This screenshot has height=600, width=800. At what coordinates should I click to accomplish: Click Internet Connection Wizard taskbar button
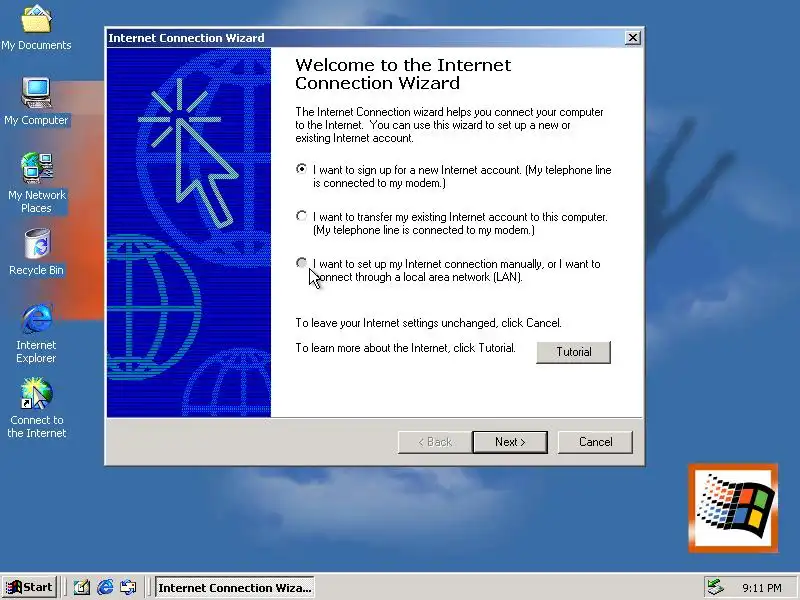235,588
